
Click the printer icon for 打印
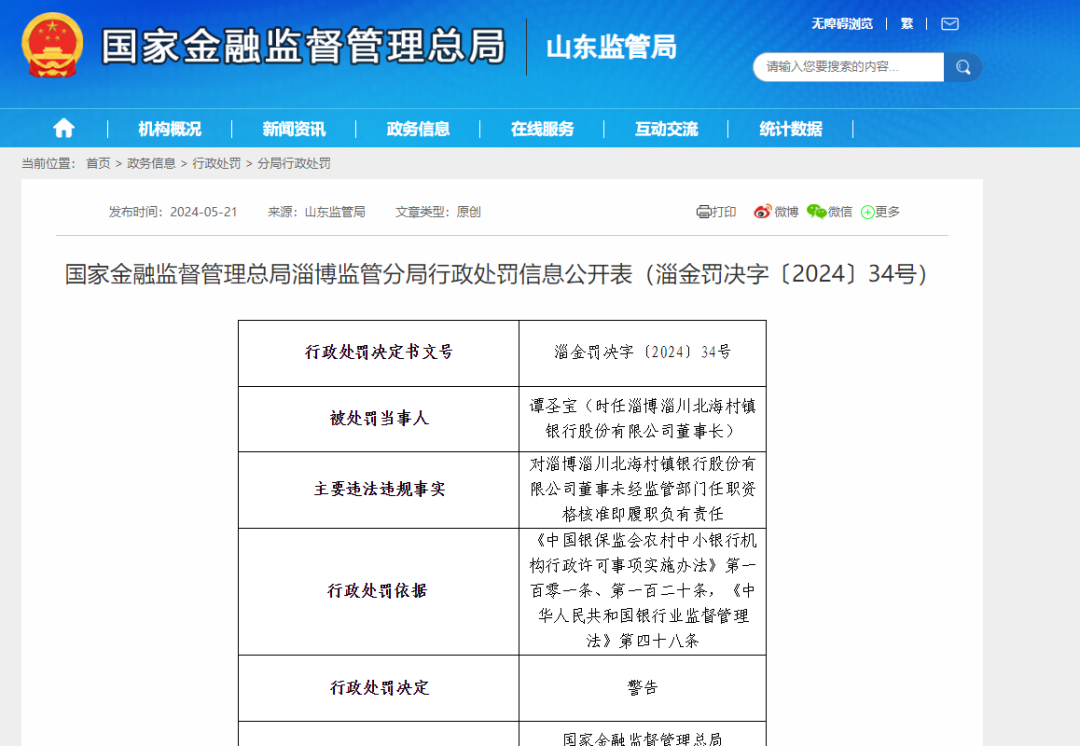point(703,211)
